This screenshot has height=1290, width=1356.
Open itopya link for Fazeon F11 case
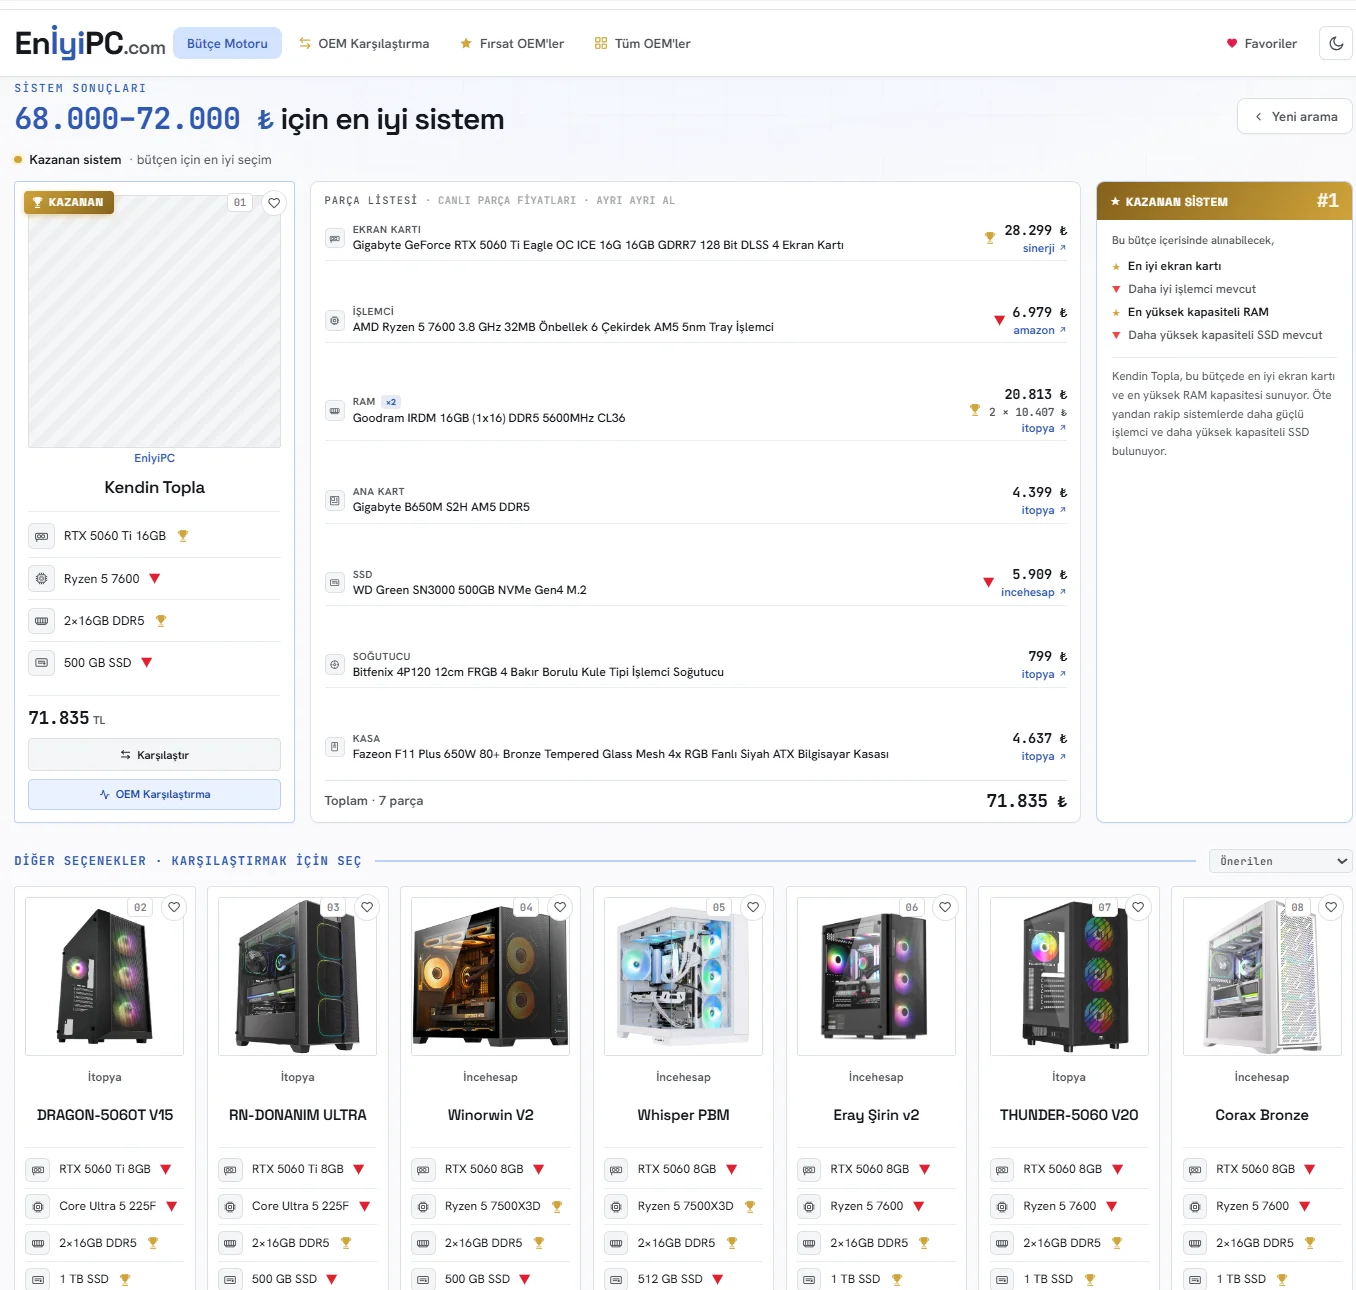click(1043, 756)
